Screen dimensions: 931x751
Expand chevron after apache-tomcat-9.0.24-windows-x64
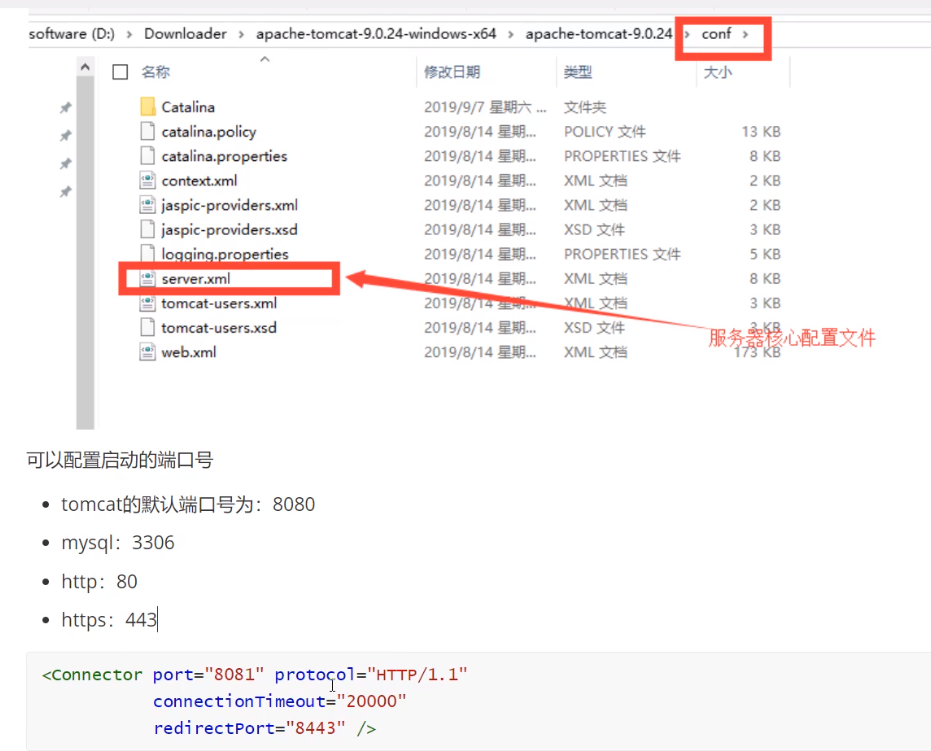point(511,34)
